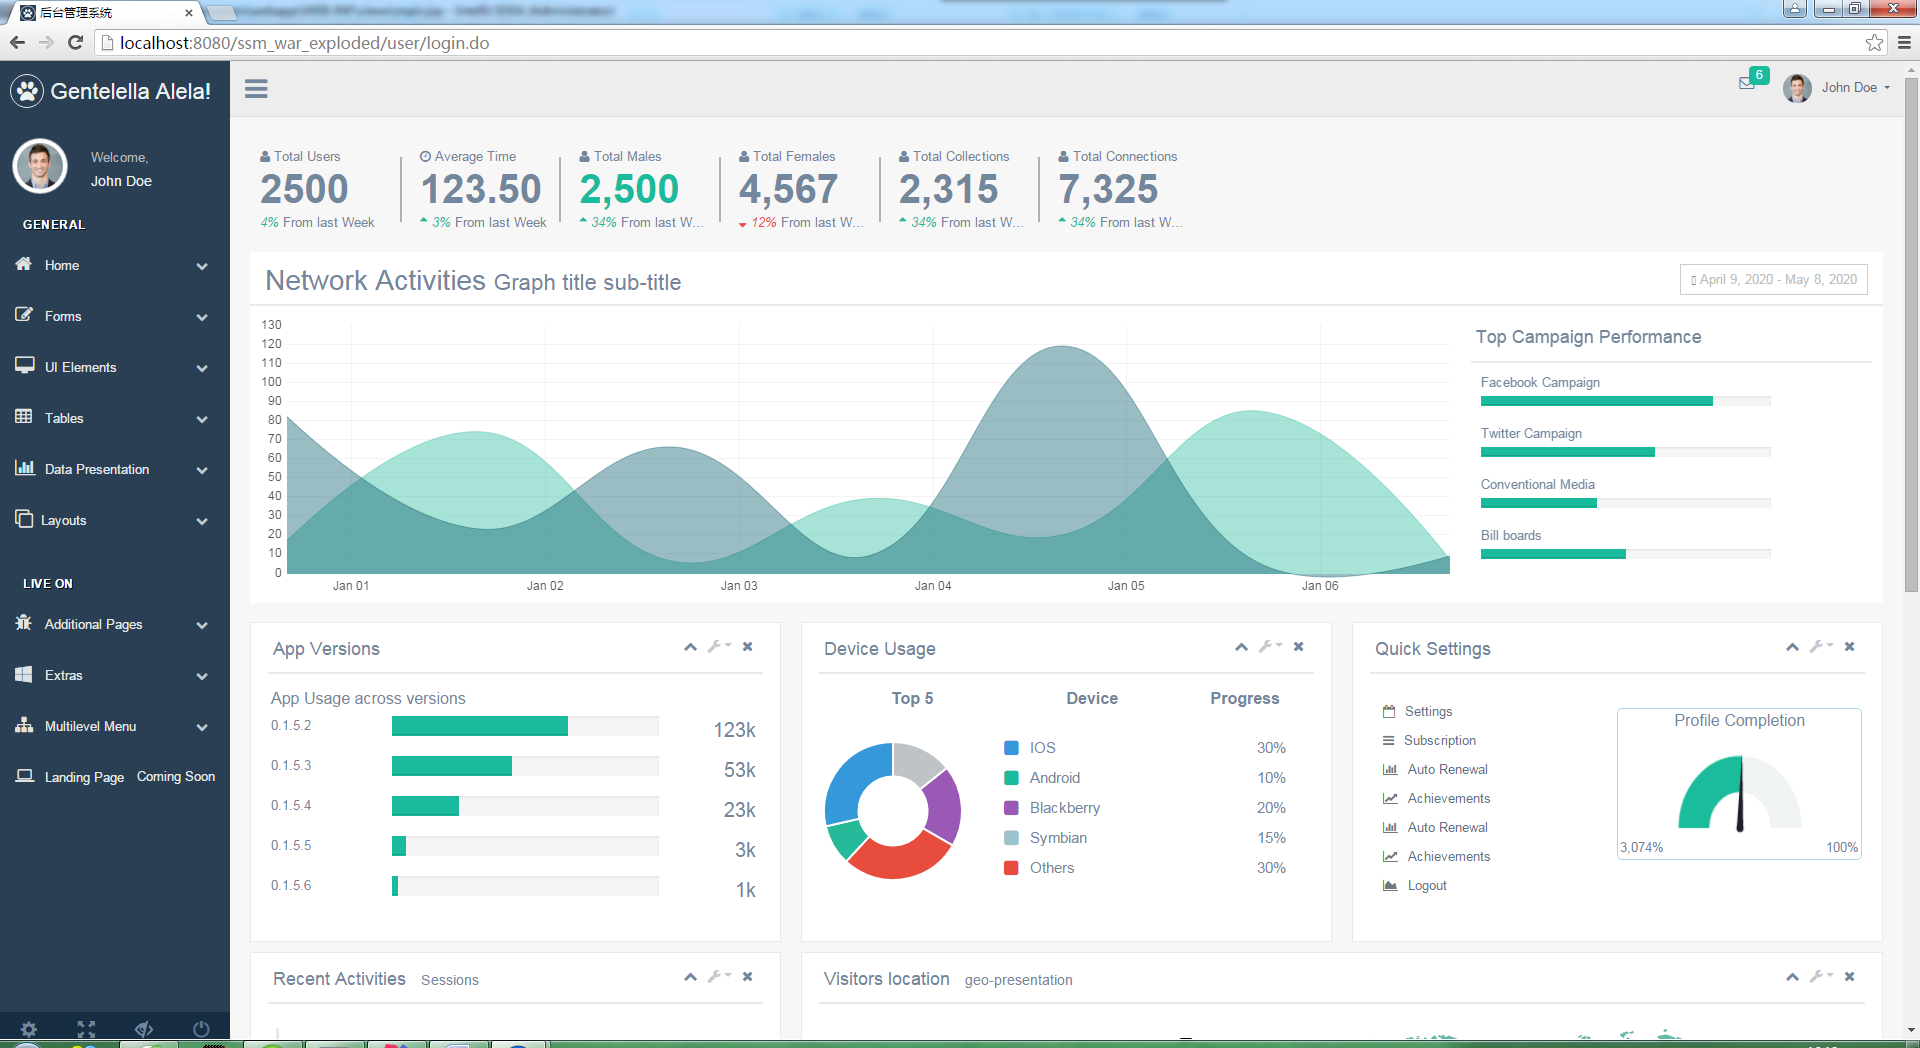Click the paw logo icon beside Gentelella Alela
The width and height of the screenshot is (1920, 1048).
click(27, 91)
